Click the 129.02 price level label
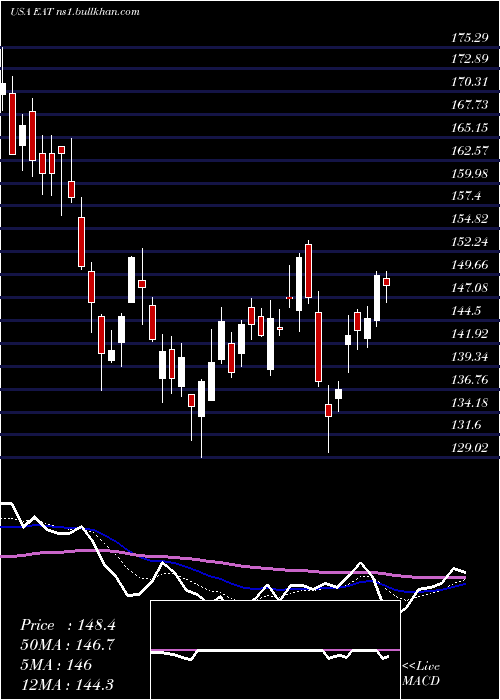 click(470, 448)
